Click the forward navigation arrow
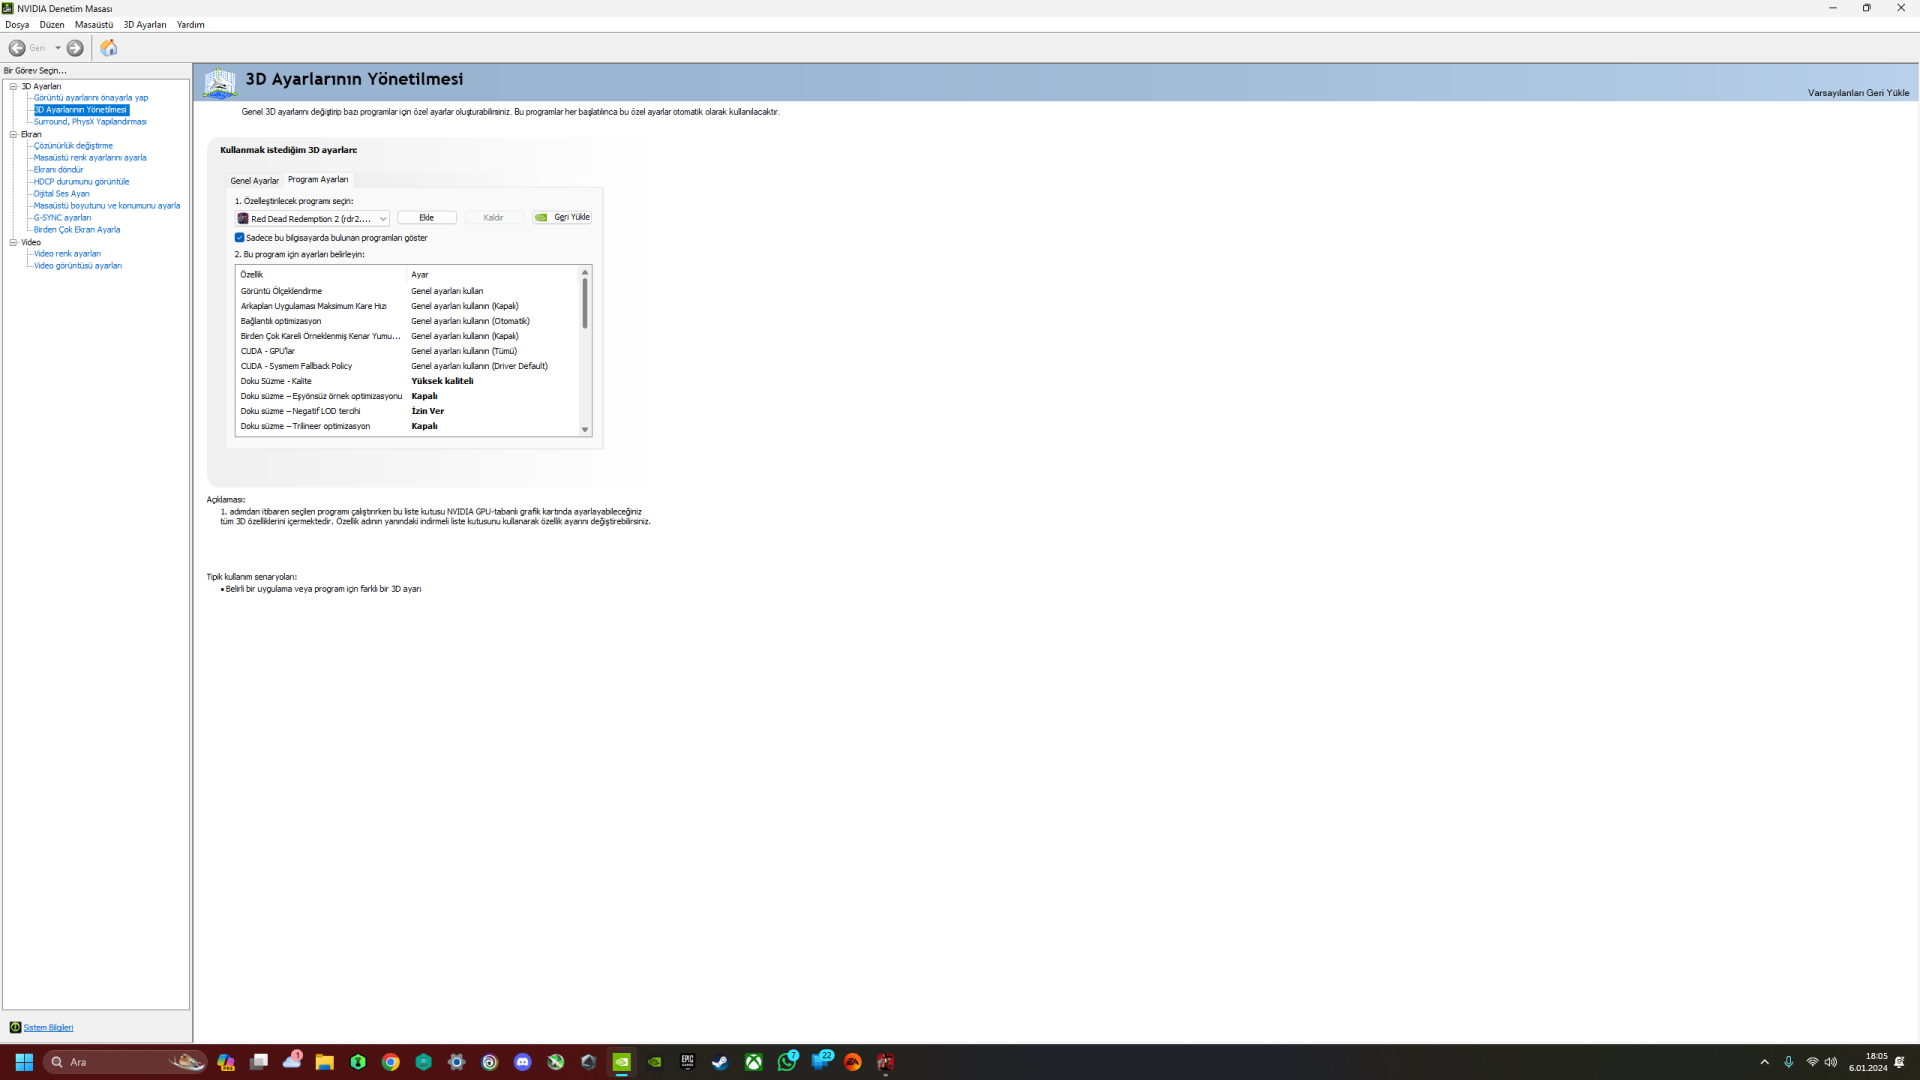Screen dimensions: 1920x1080 pyautogui.click(x=75, y=48)
